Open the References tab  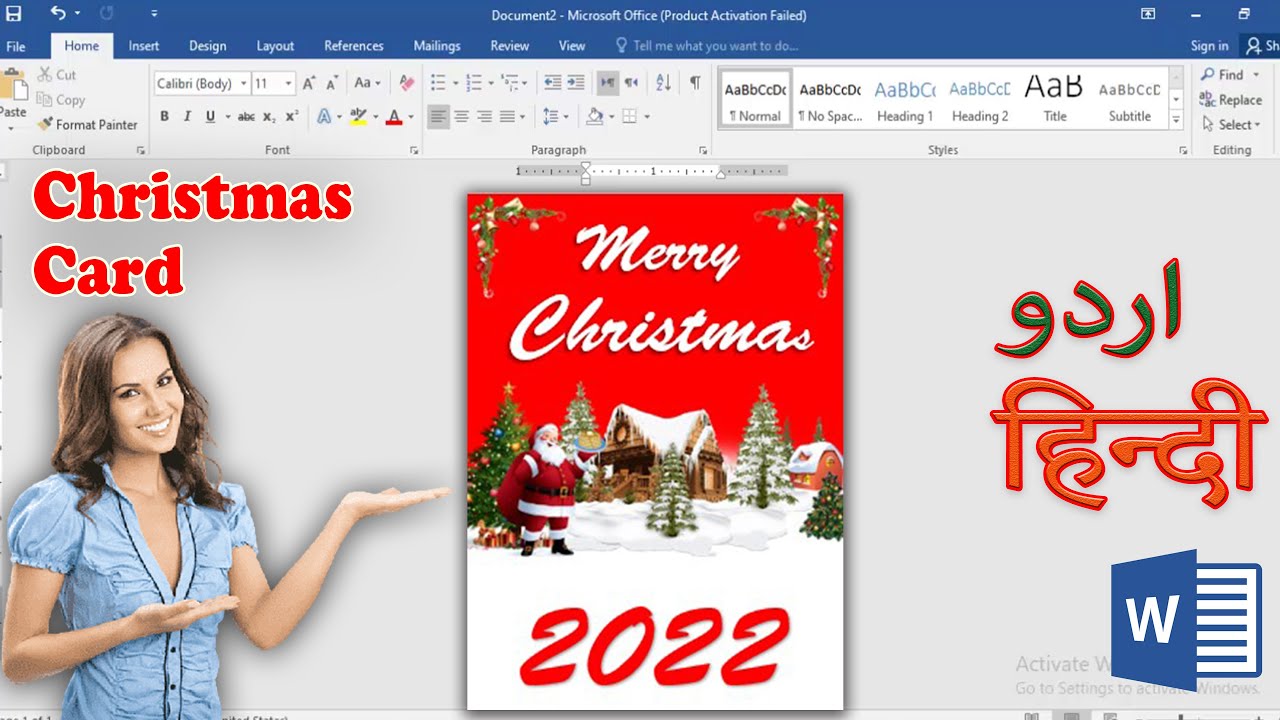point(354,46)
